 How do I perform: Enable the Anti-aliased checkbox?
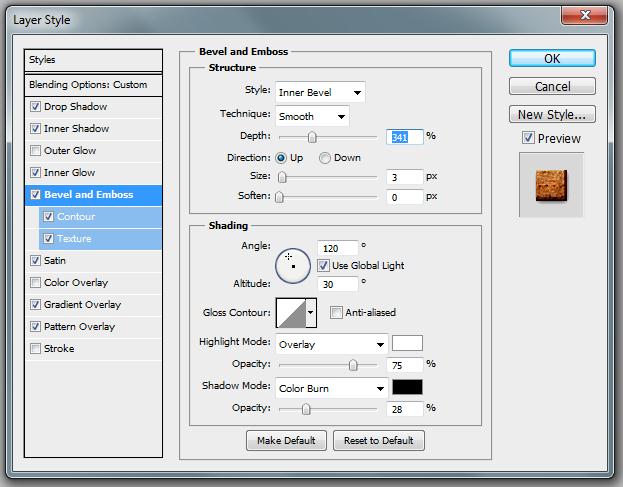pos(336,313)
